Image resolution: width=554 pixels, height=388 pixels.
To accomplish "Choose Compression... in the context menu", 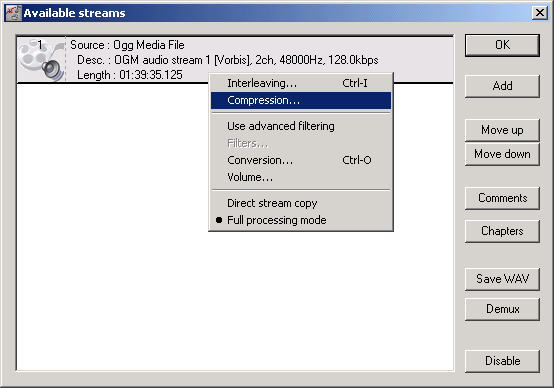I will [301, 100].
